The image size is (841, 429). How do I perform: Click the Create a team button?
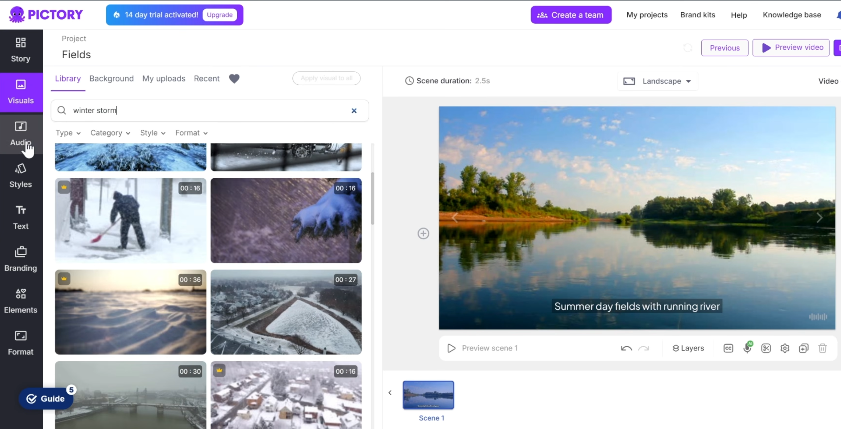[571, 15]
